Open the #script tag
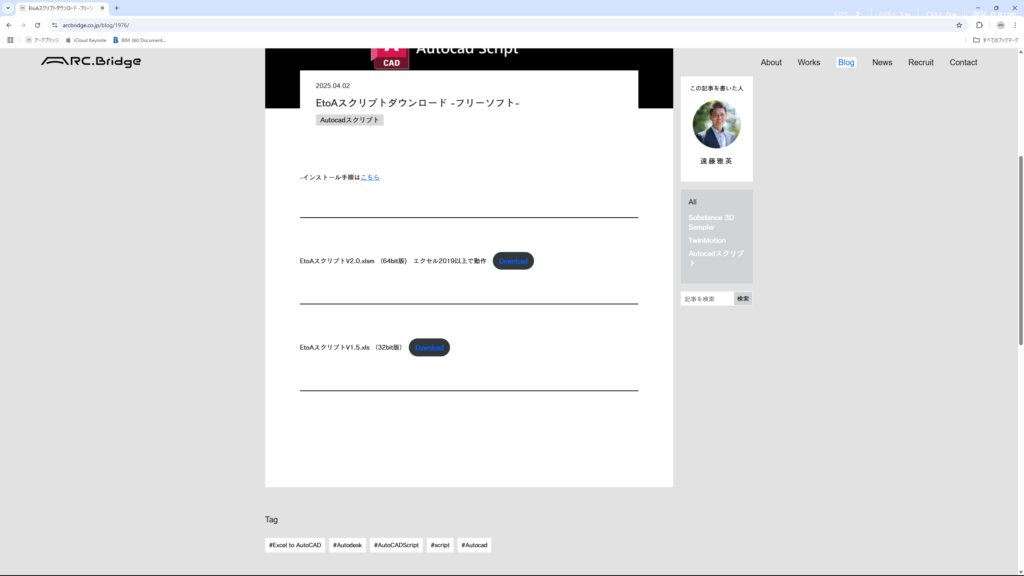The image size is (1024, 576). click(440, 545)
